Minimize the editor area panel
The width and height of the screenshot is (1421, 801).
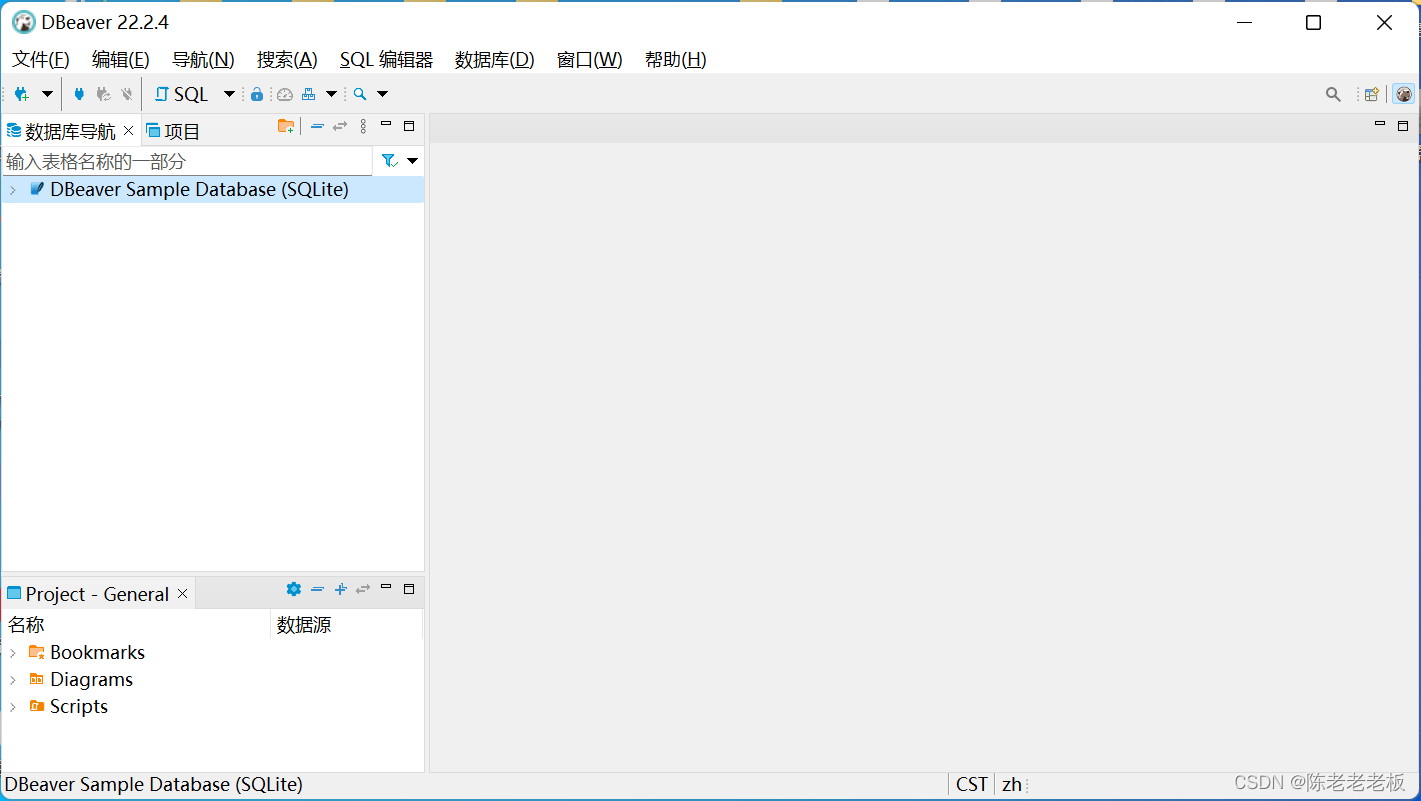tap(1380, 124)
